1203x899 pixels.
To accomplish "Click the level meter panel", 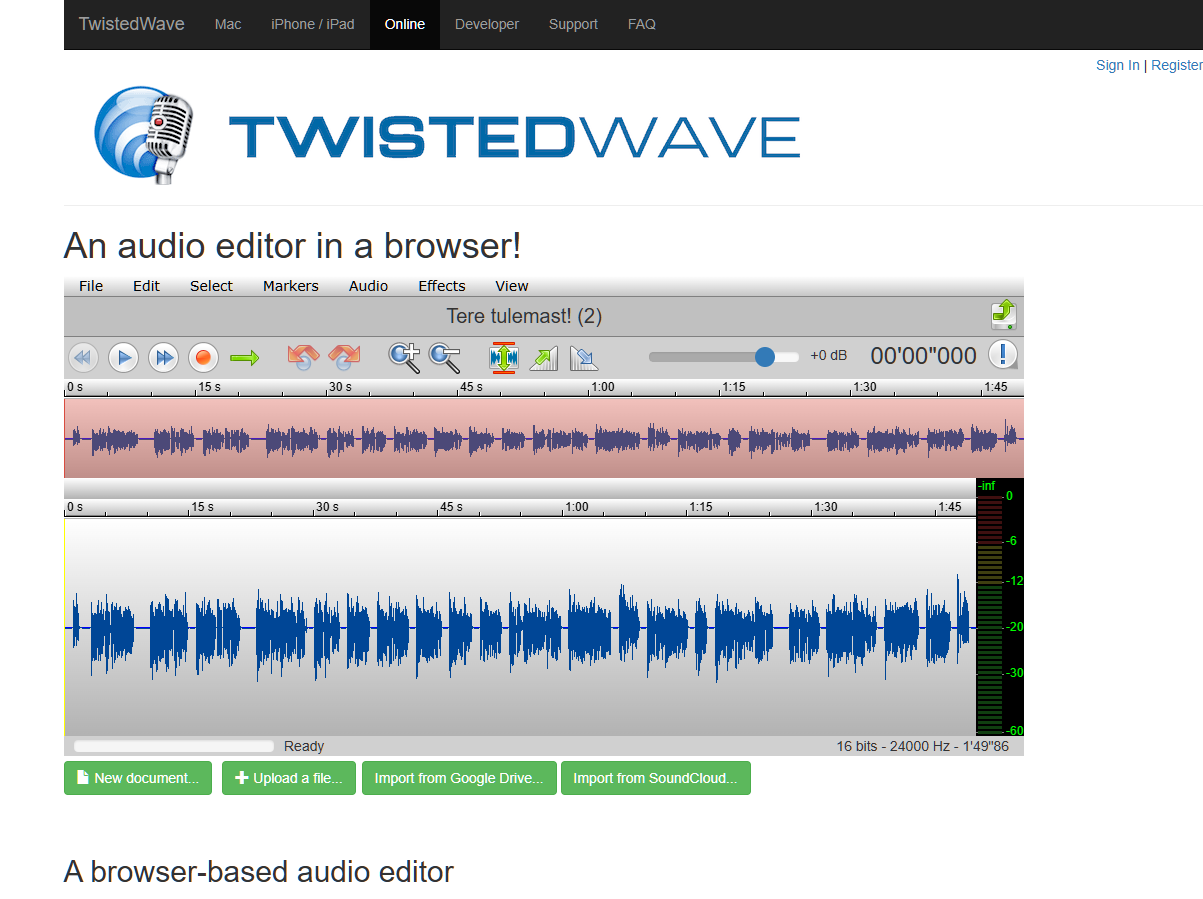I will (1000, 608).
